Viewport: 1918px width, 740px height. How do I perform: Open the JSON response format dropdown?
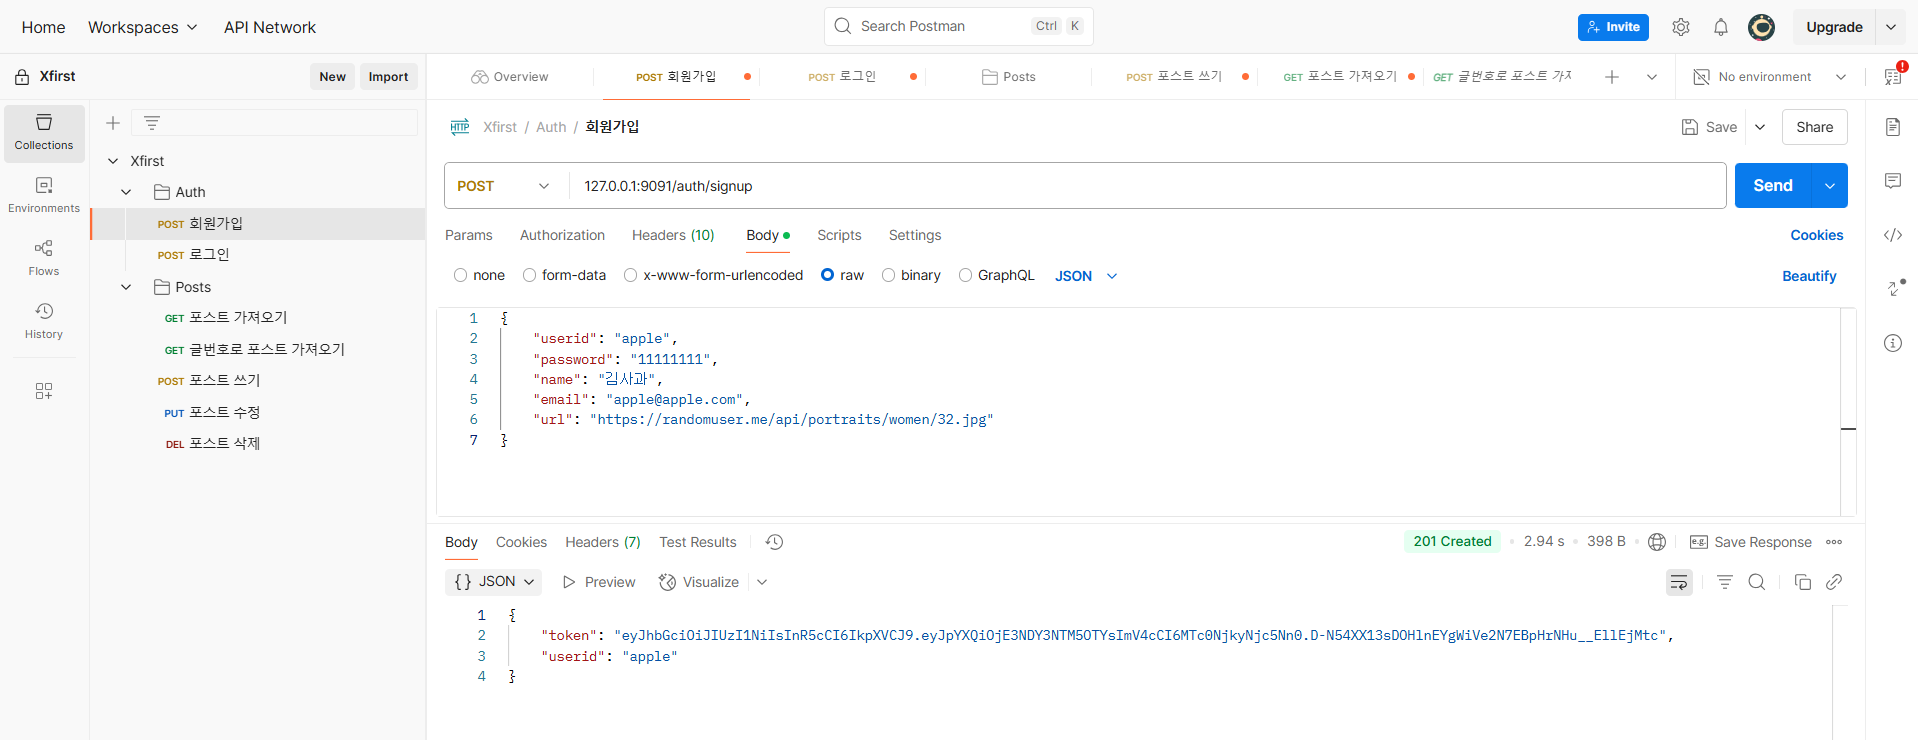494,582
